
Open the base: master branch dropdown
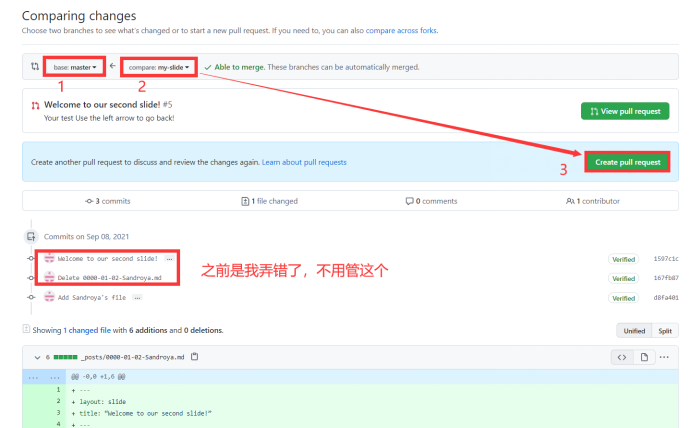(75, 67)
